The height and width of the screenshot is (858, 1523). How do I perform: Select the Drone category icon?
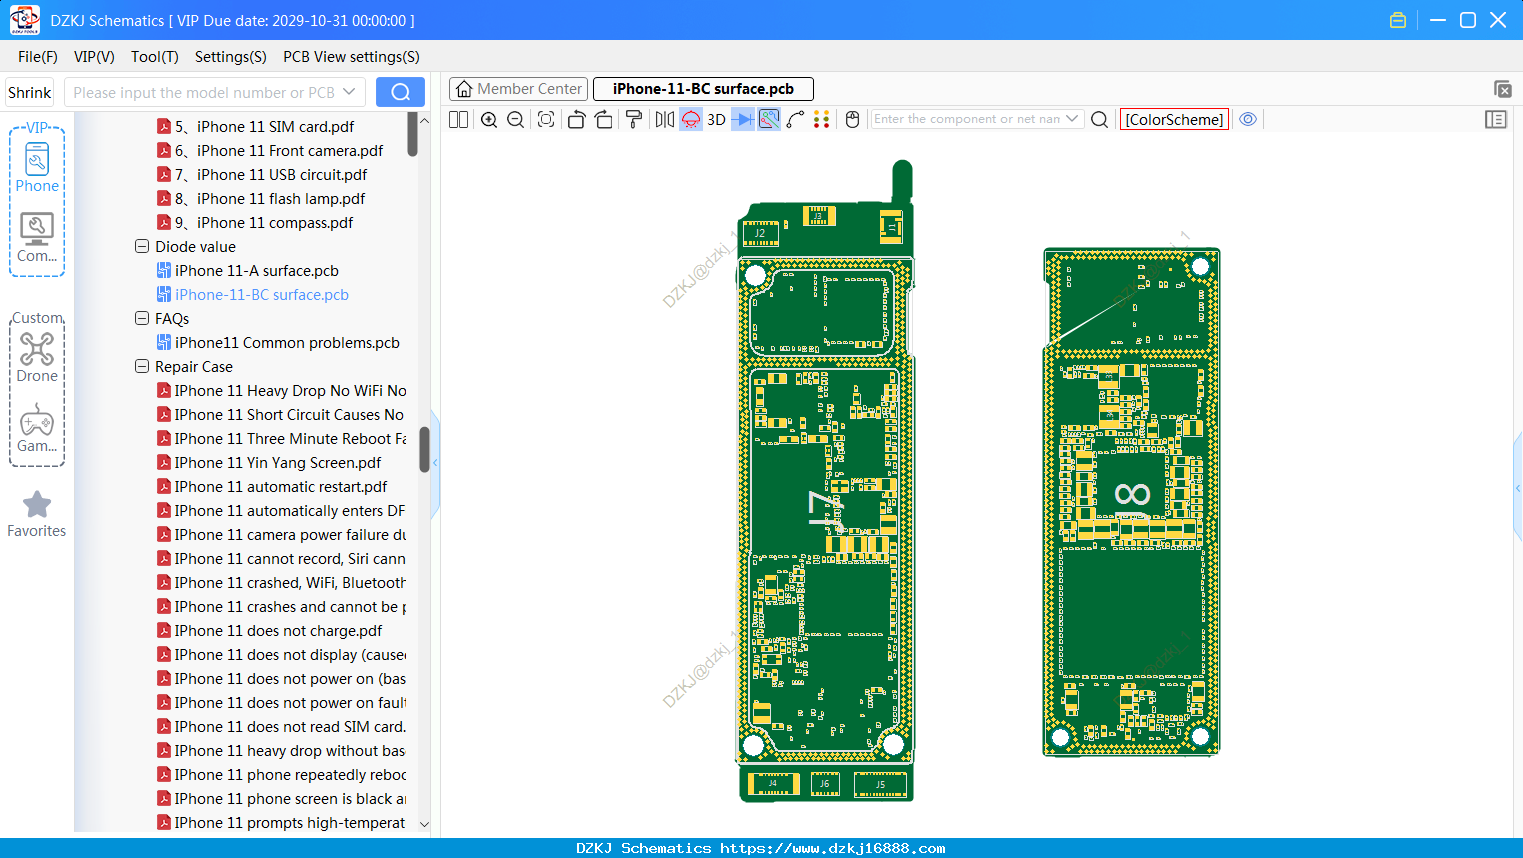(x=37, y=357)
